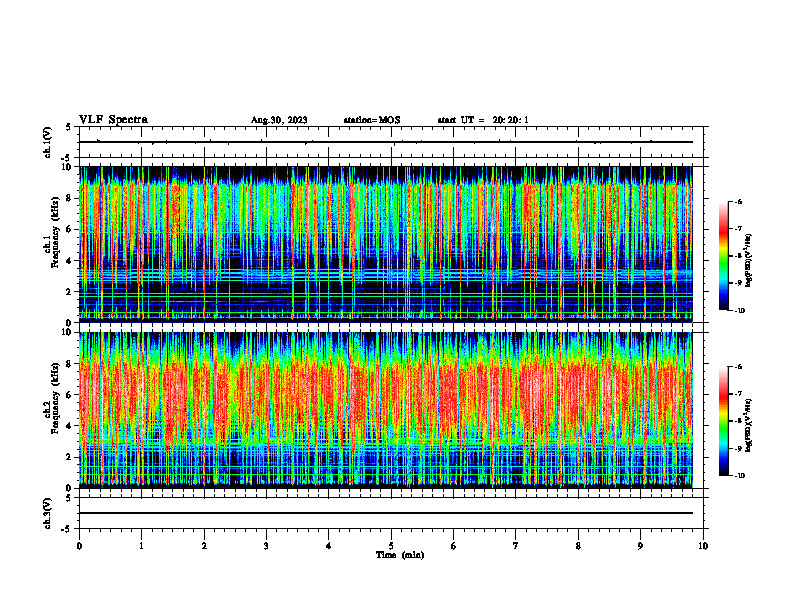Click the "-10" label on ch.1 color bar
Image resolution: width=792 pixels, height=612 pixels.
point(740,310)
